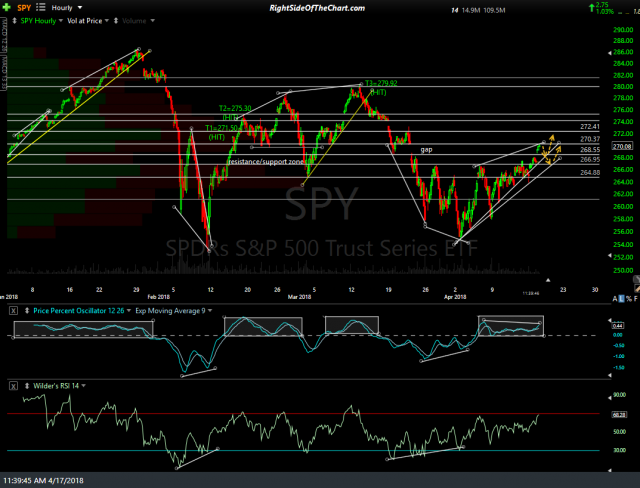Click the 11:39:45 AM 4/17/2018 timestamp
The image size is (640, 488).
(43, 481)
